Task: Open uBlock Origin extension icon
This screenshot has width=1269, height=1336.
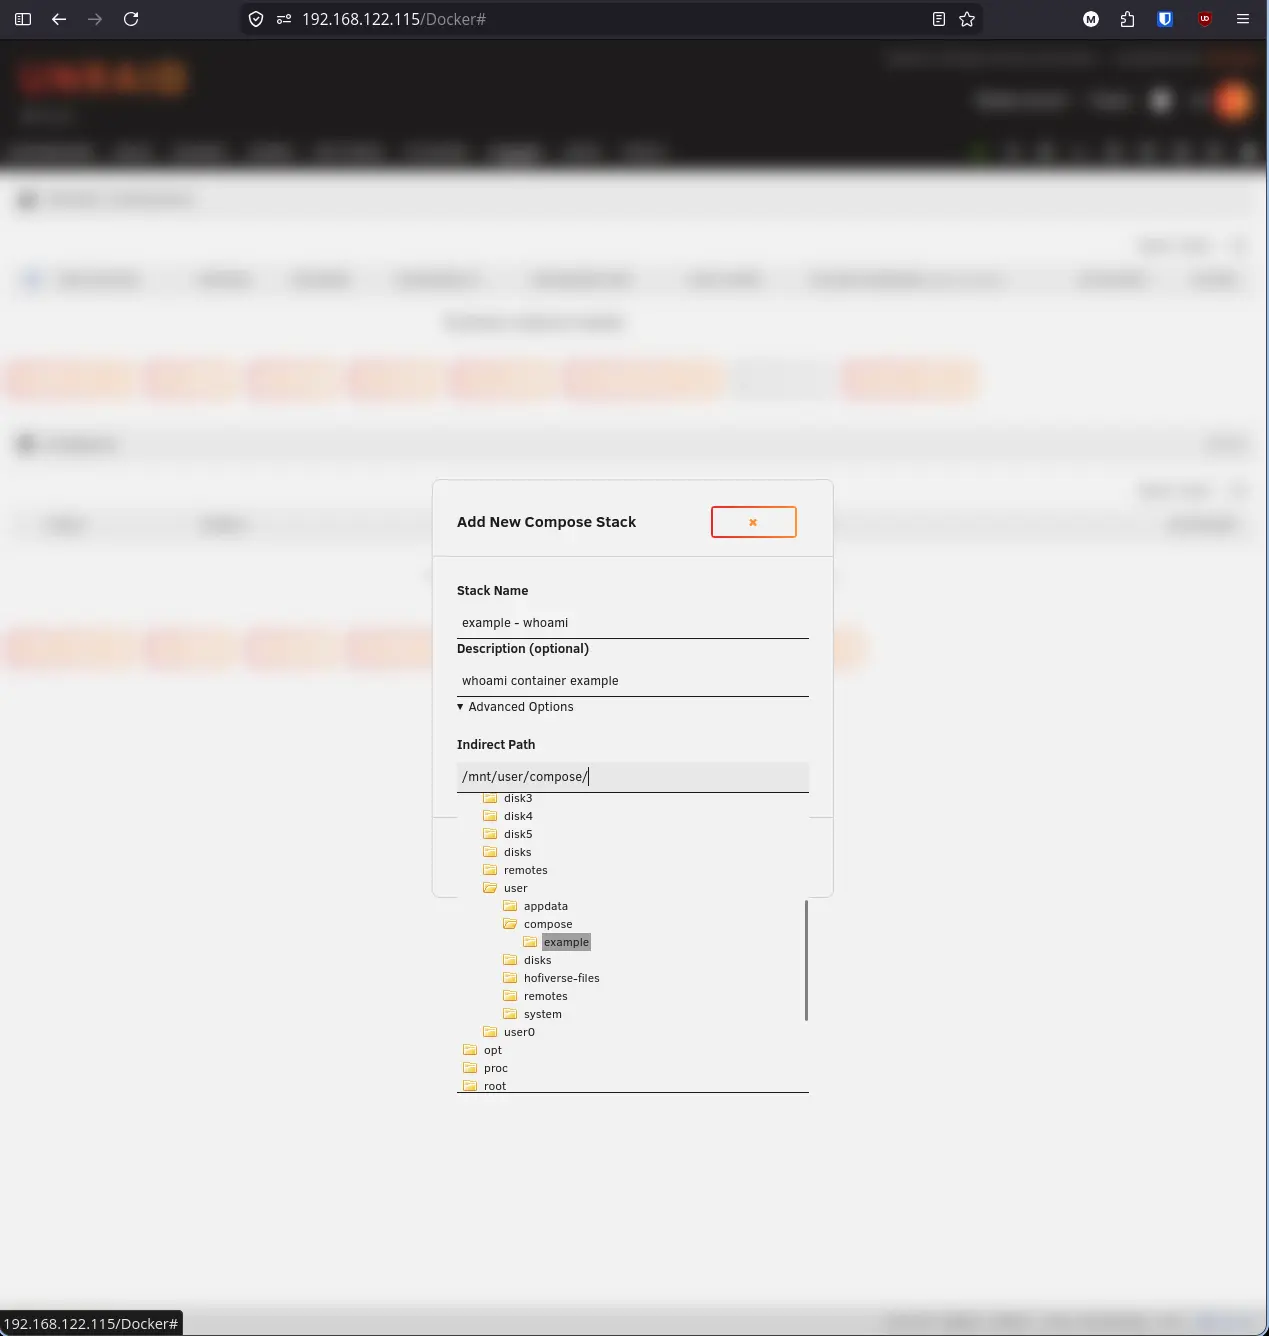Action: pos(1205,19)
